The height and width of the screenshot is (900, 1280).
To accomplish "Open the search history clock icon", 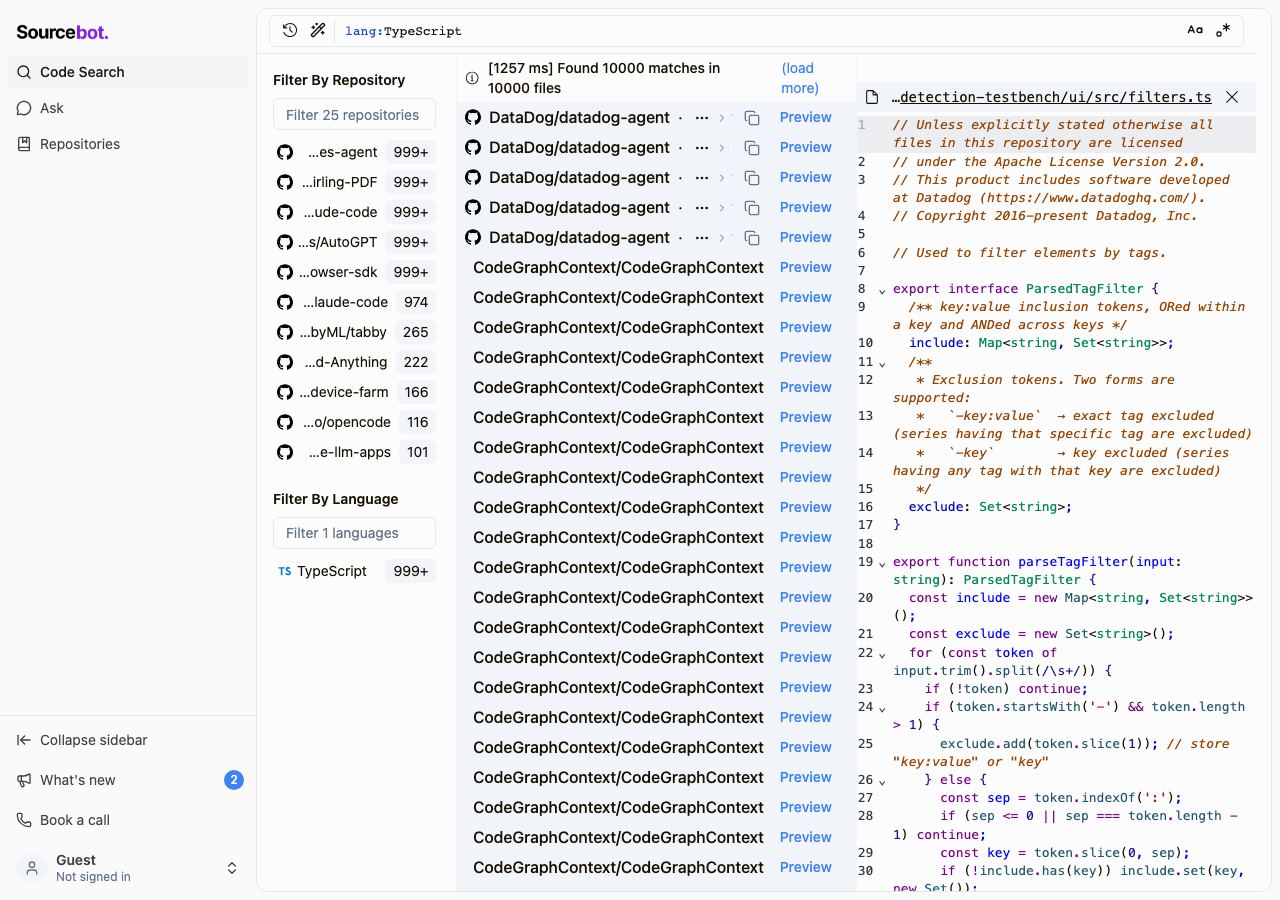I will 290,30.
